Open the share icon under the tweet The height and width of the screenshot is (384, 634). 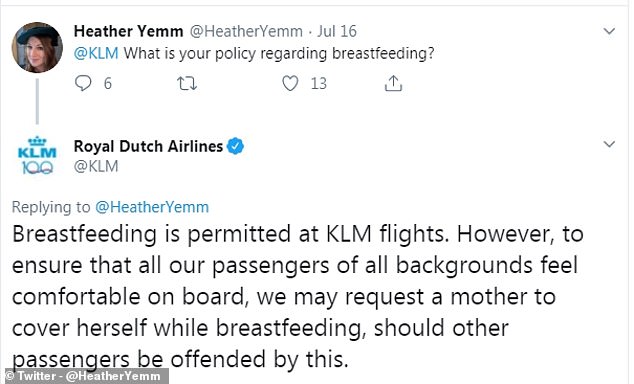[x=393, y=83]
